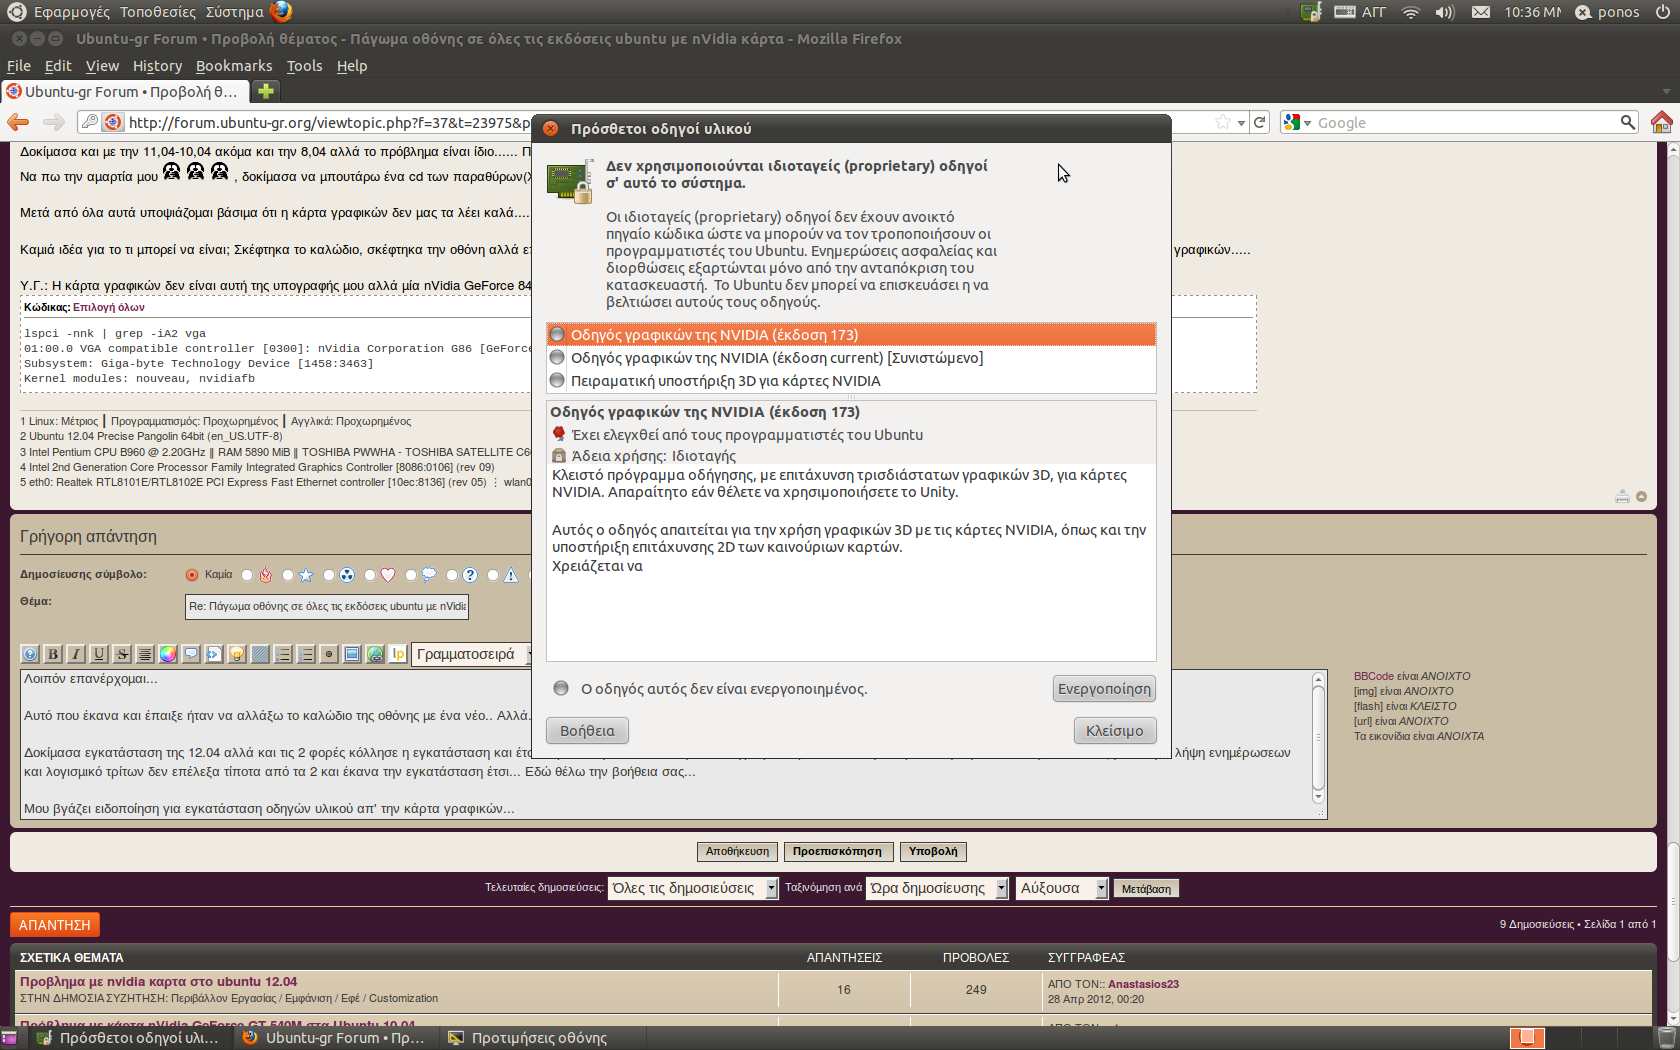Click the lightbulb icon in the editor toolbar
Viewport: 1680px width, 1050px height.
237,654
